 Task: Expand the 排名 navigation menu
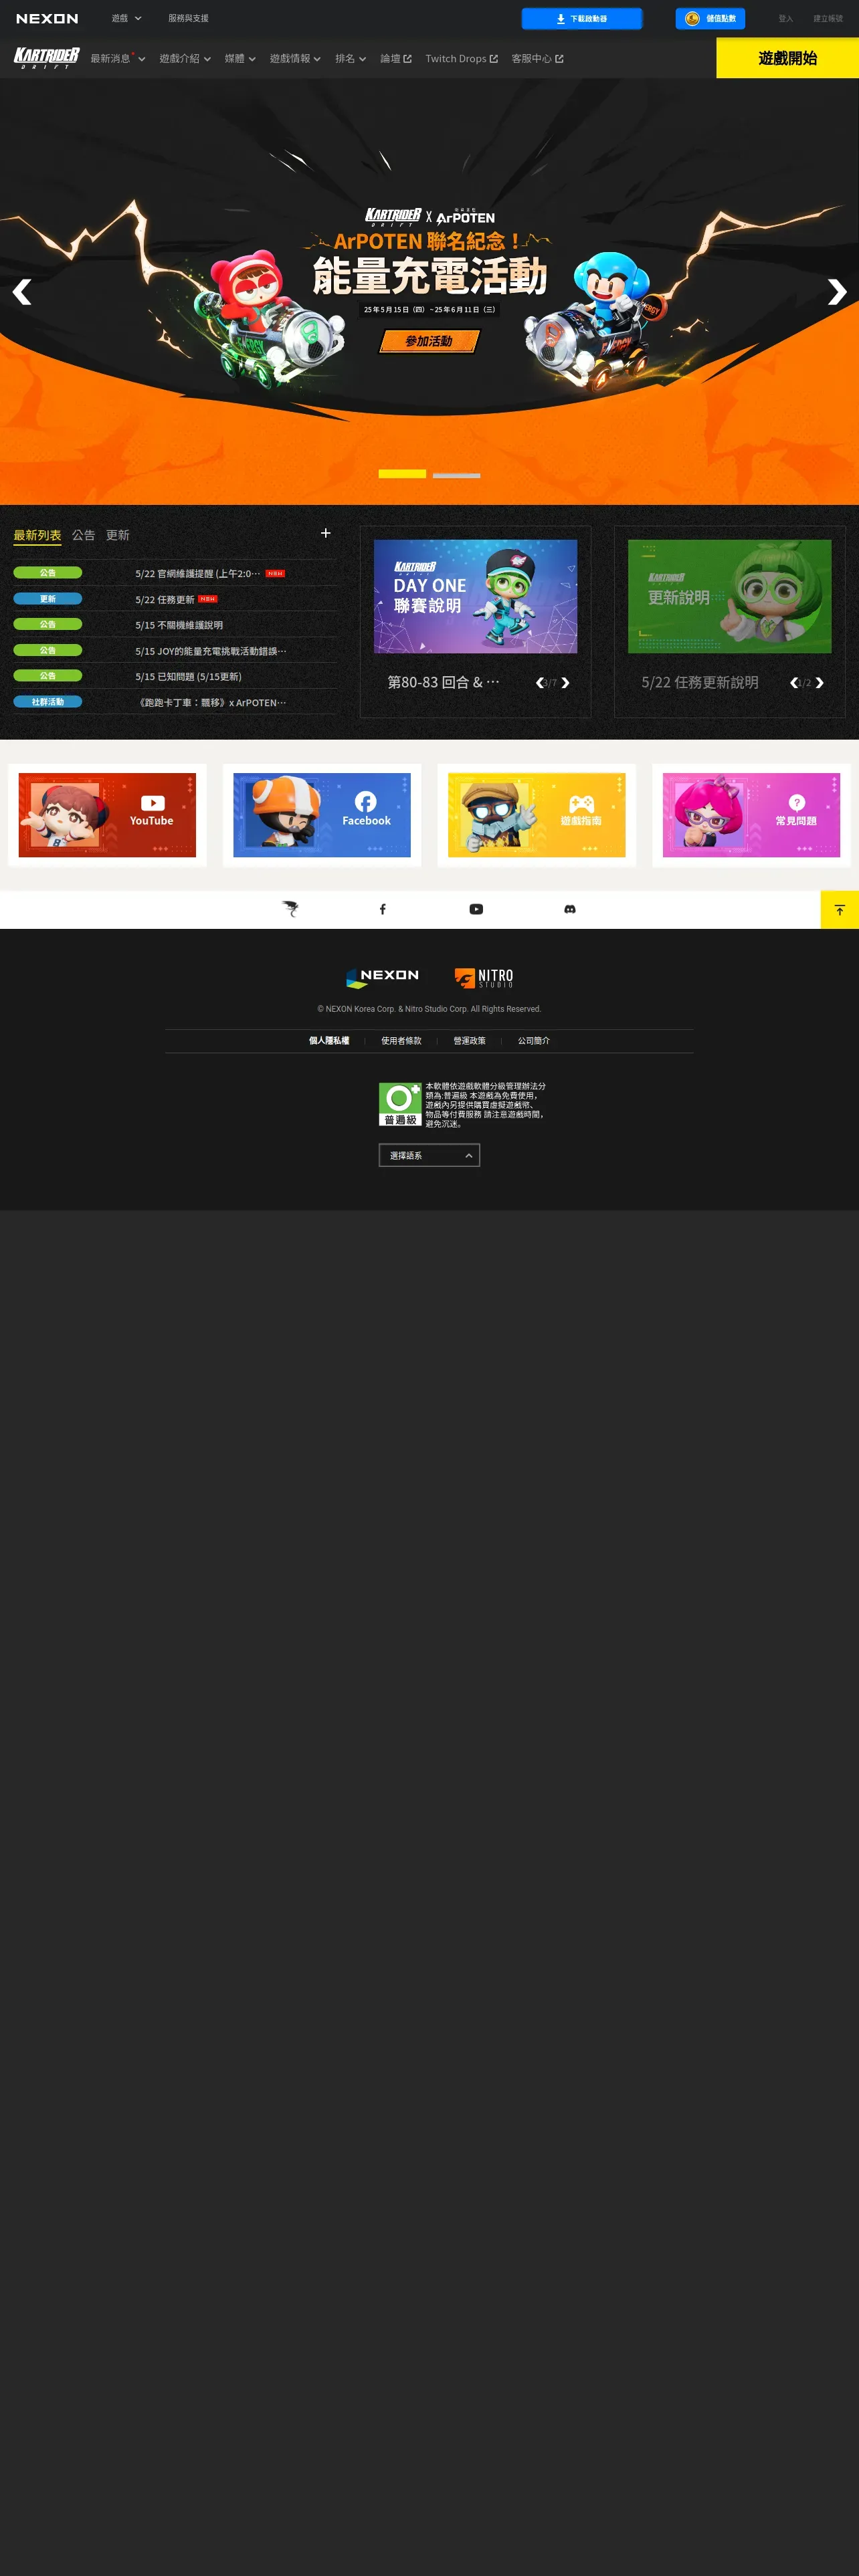coord(350,59)
